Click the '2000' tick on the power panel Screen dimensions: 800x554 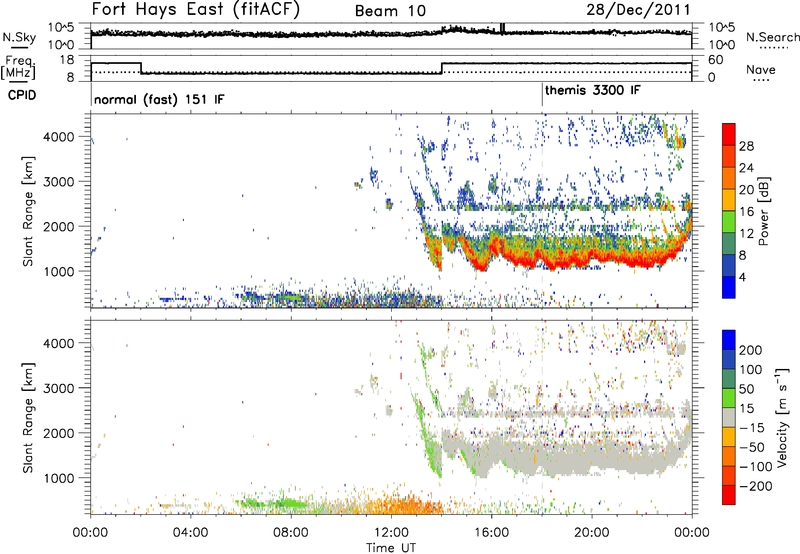coord(58,226)
